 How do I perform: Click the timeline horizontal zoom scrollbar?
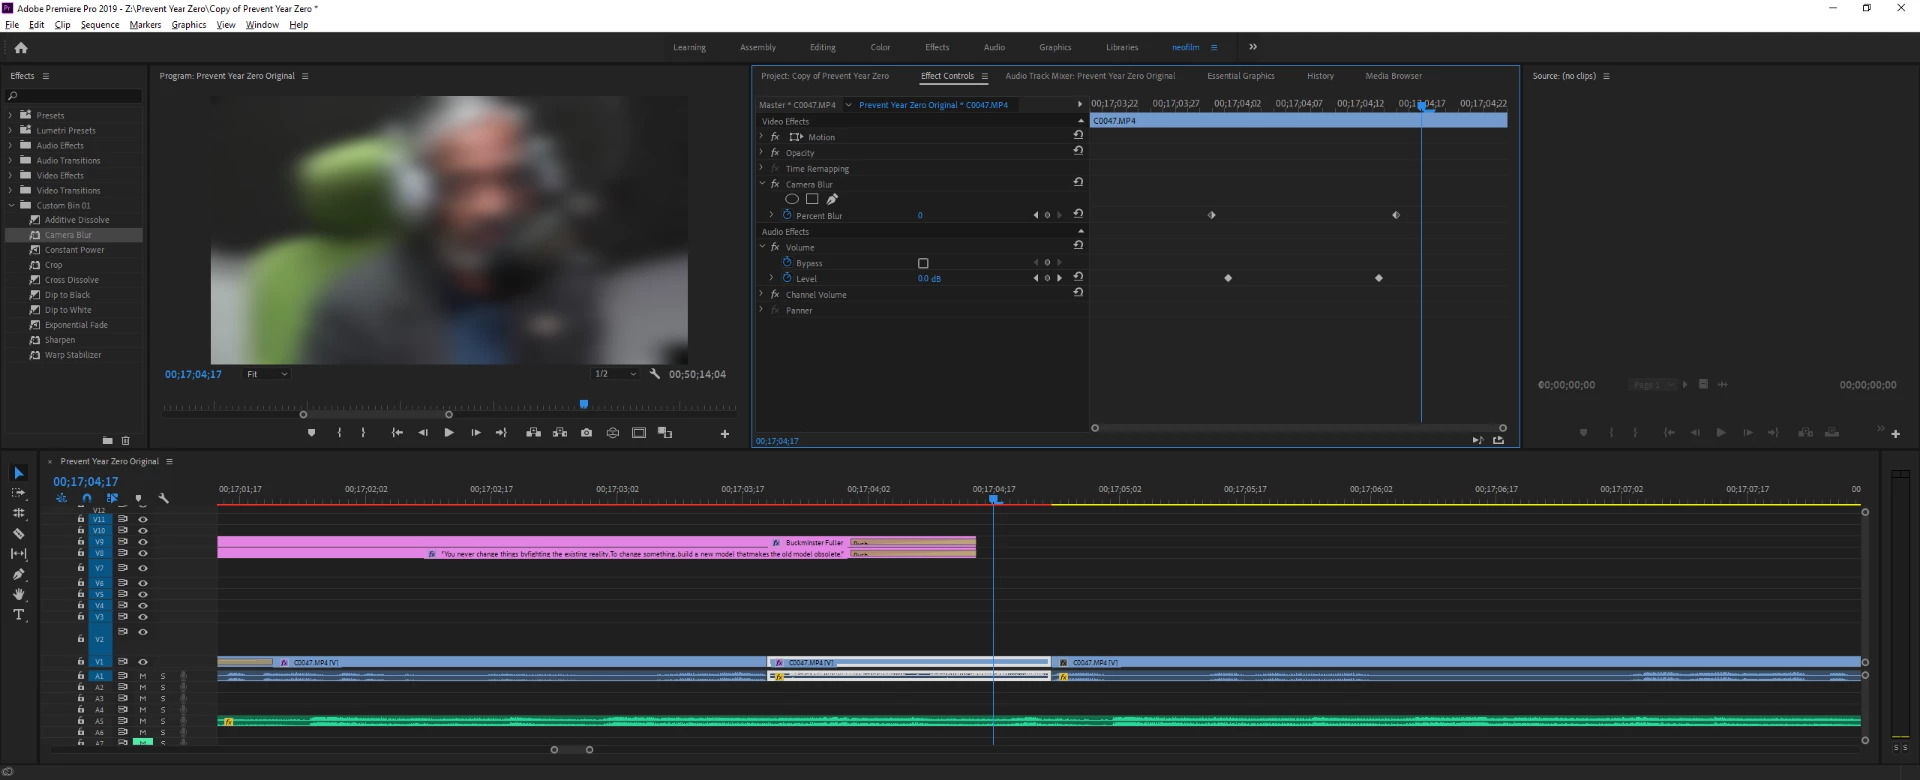tap(572, 749)
